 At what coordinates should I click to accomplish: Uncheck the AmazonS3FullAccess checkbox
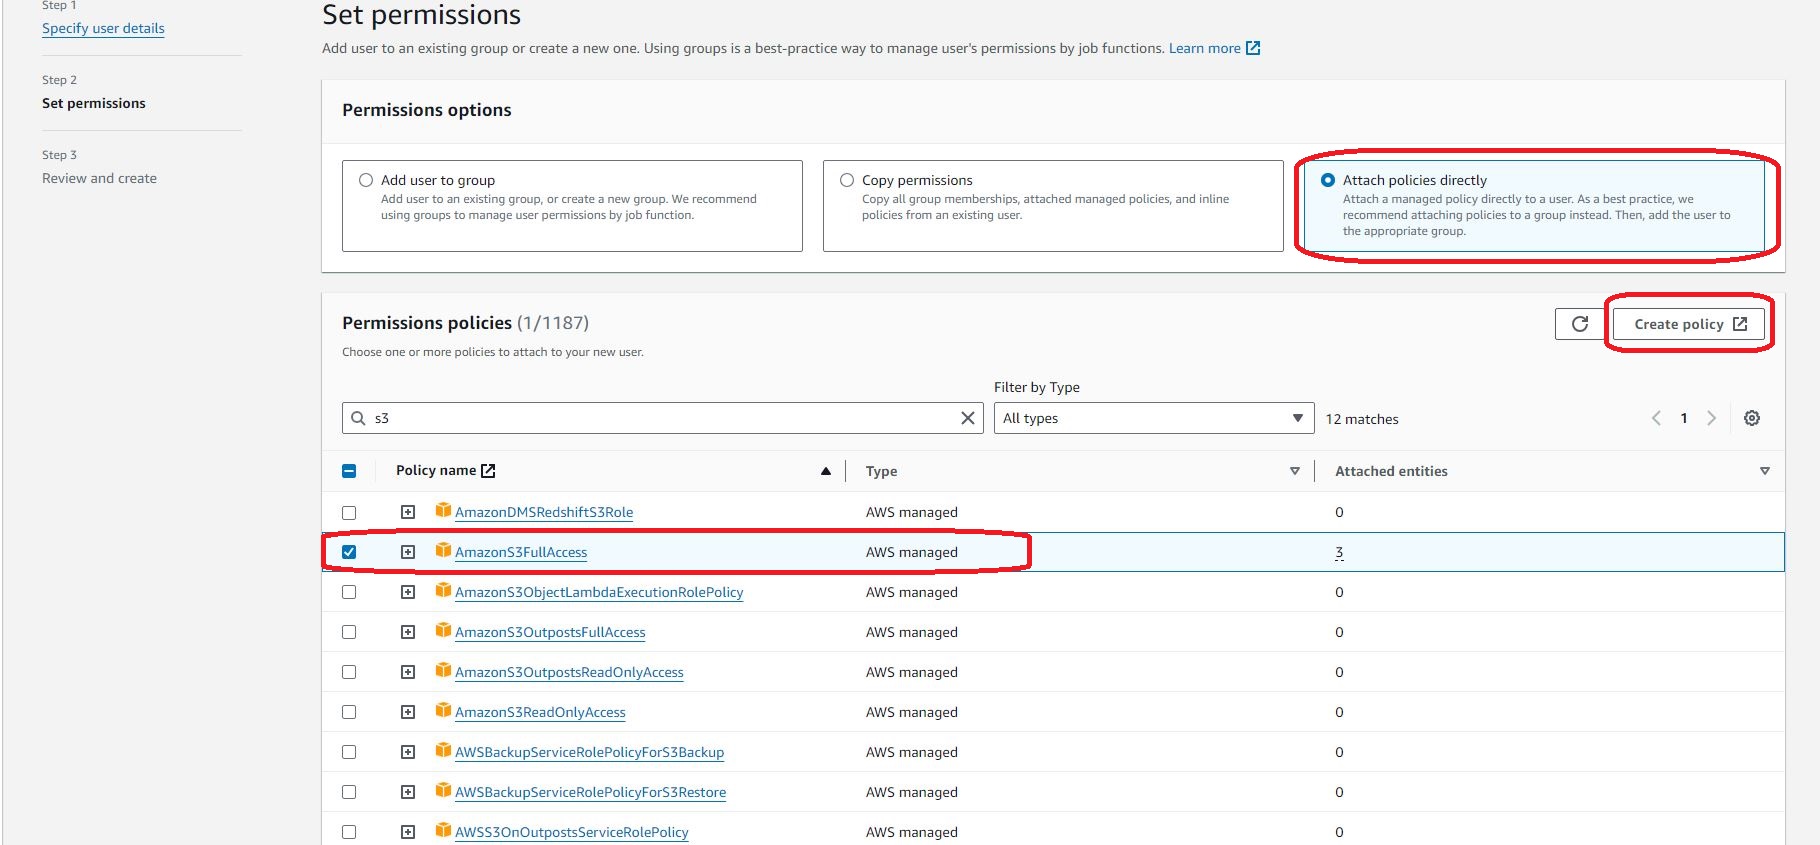[x=349, y=552]
